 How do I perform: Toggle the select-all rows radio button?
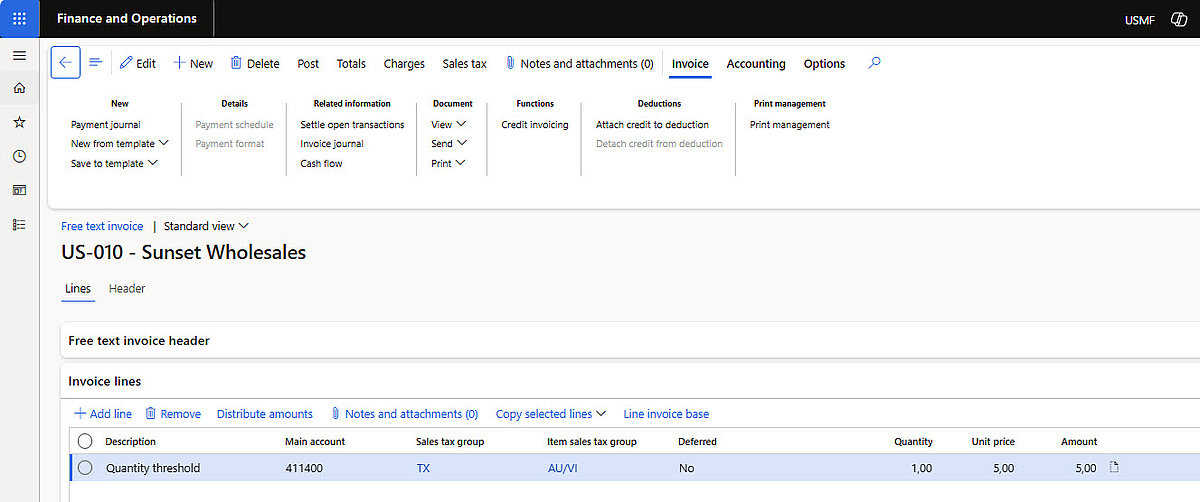click(85, 441)
